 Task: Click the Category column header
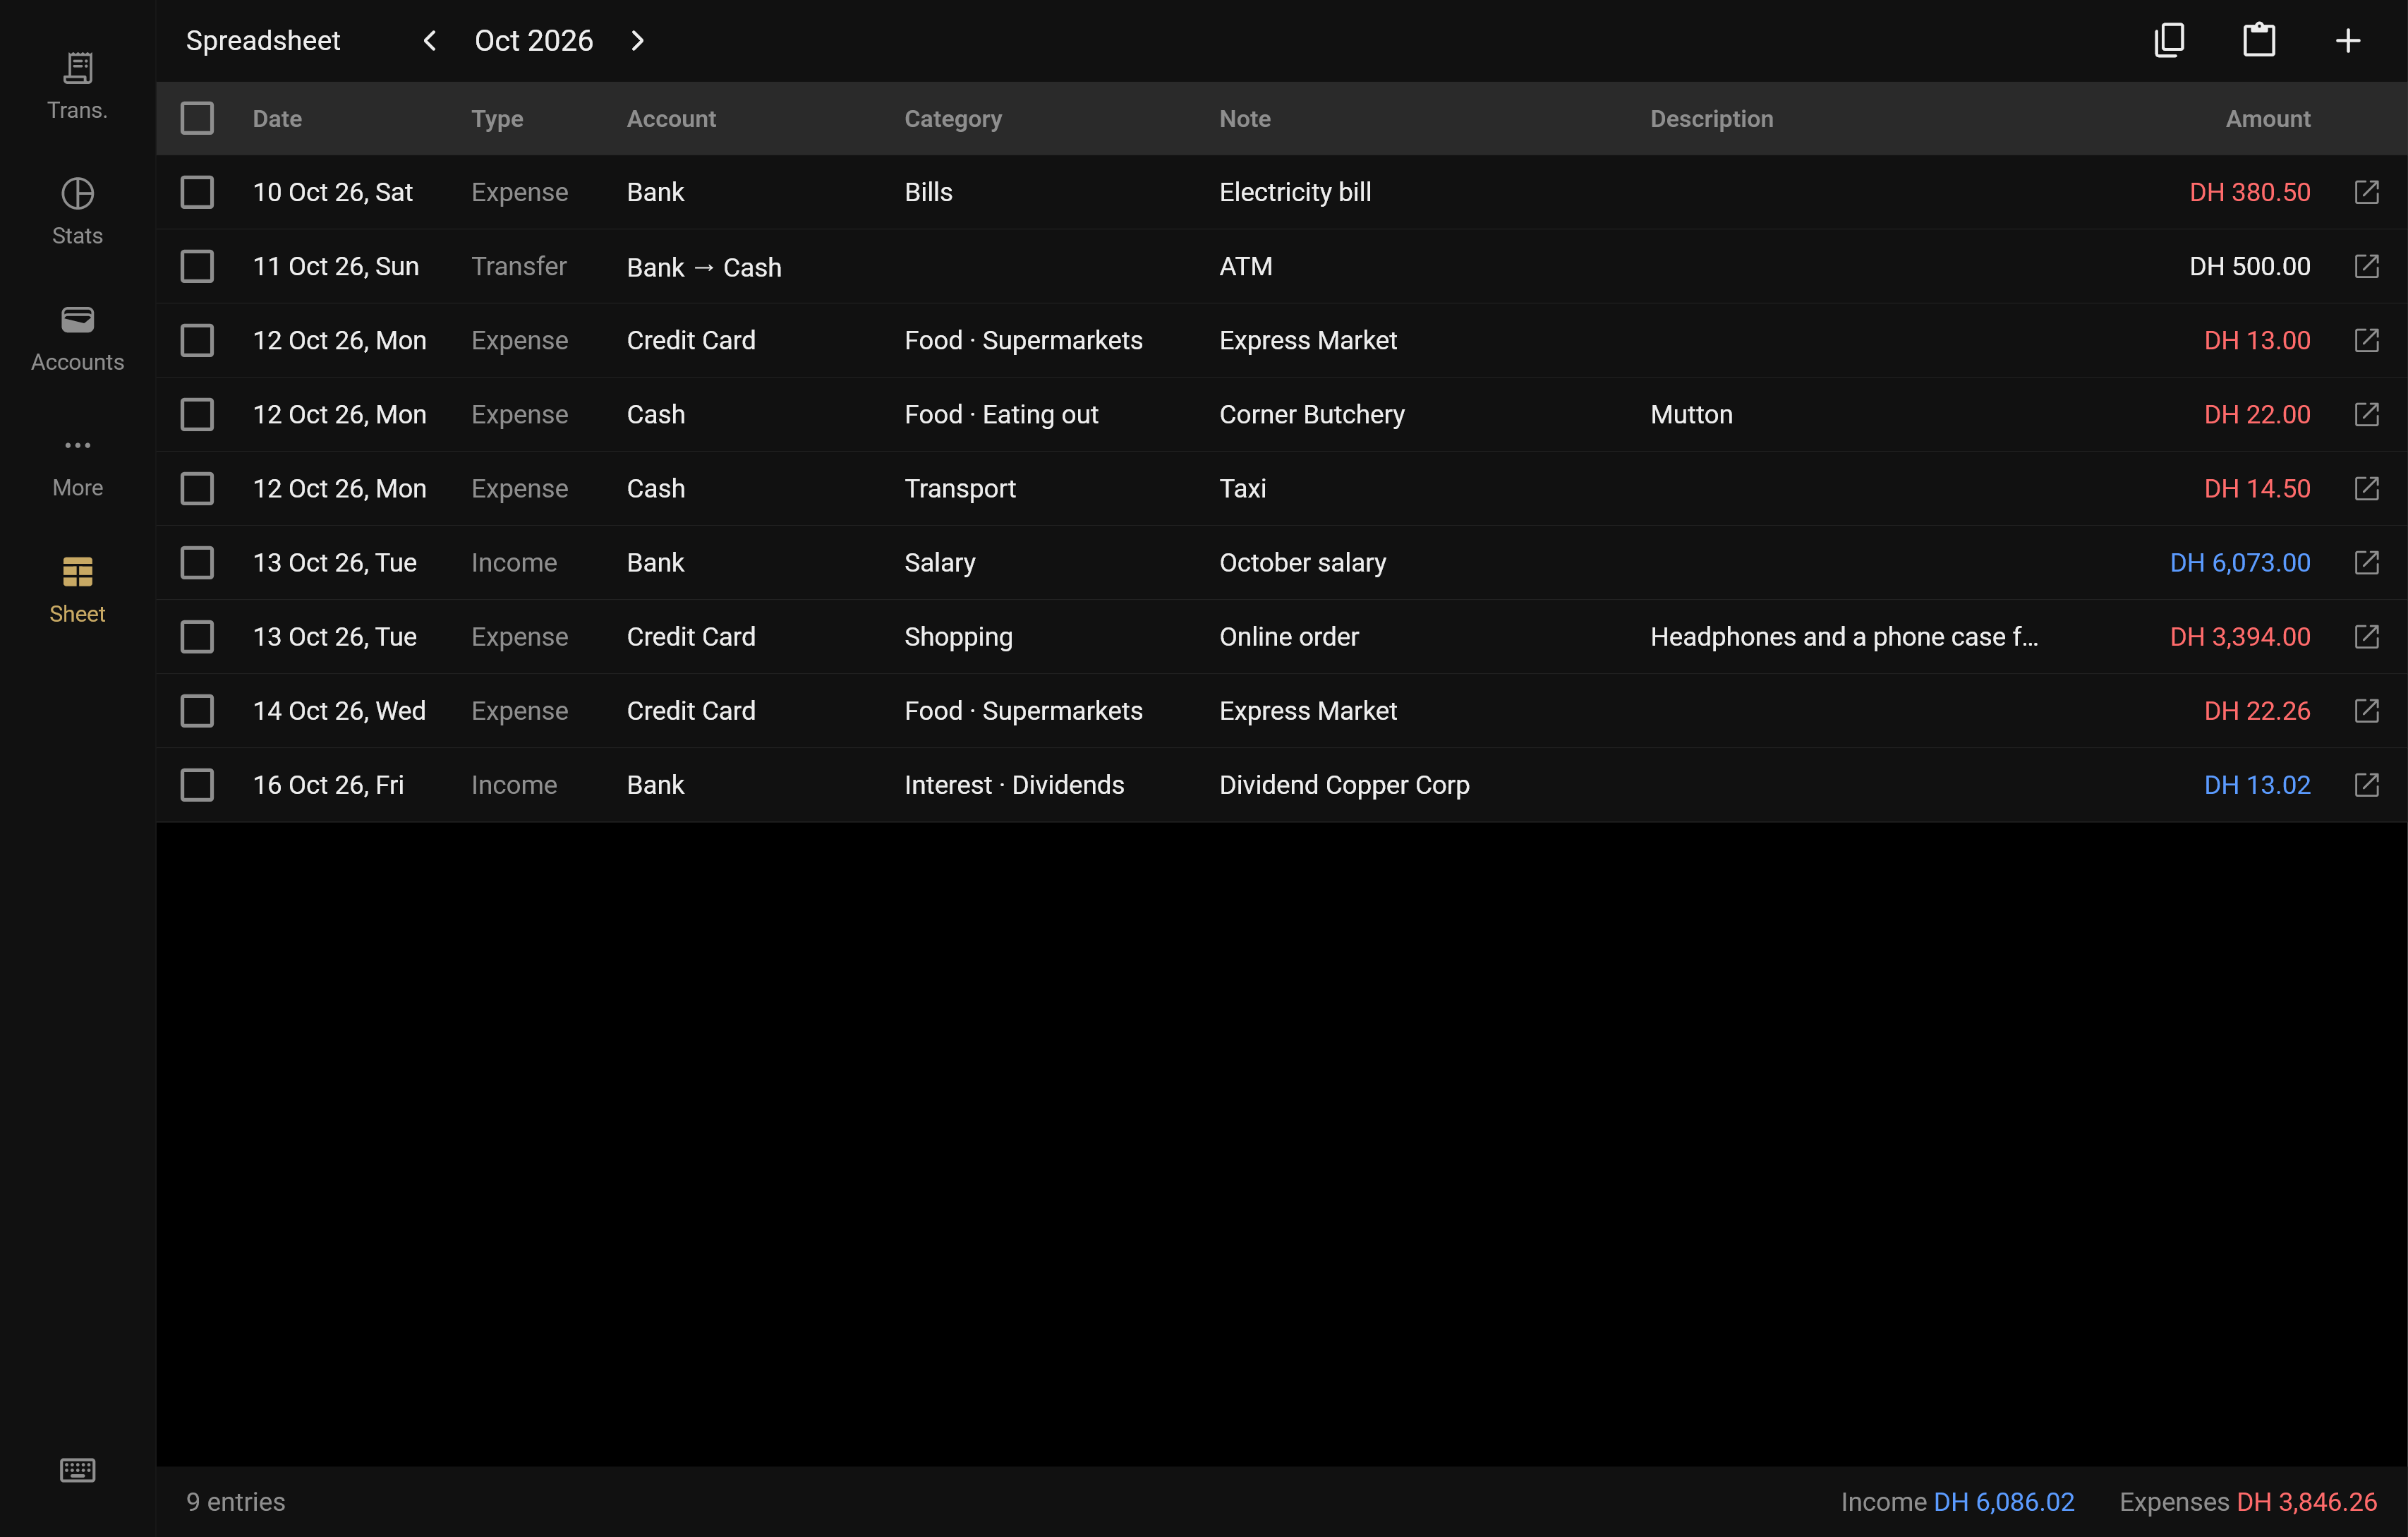coord(953,118)
